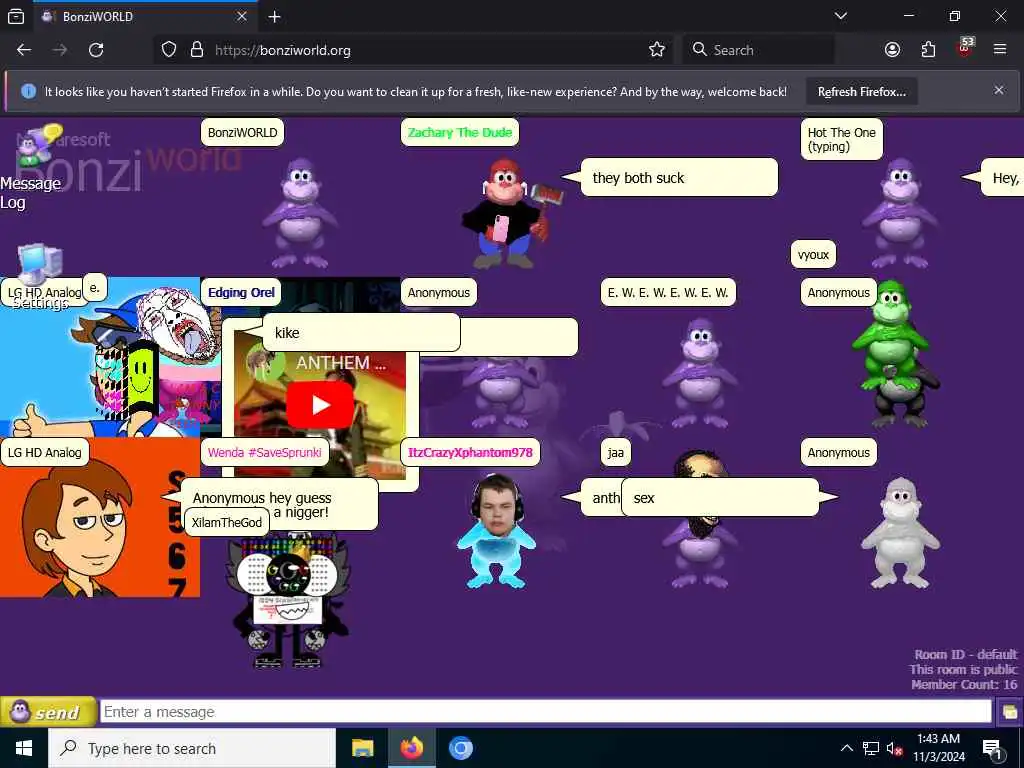Click the white Bonzi gorilla character
The width and height of the screenshot is (1024, 768).
coord(900,532)
